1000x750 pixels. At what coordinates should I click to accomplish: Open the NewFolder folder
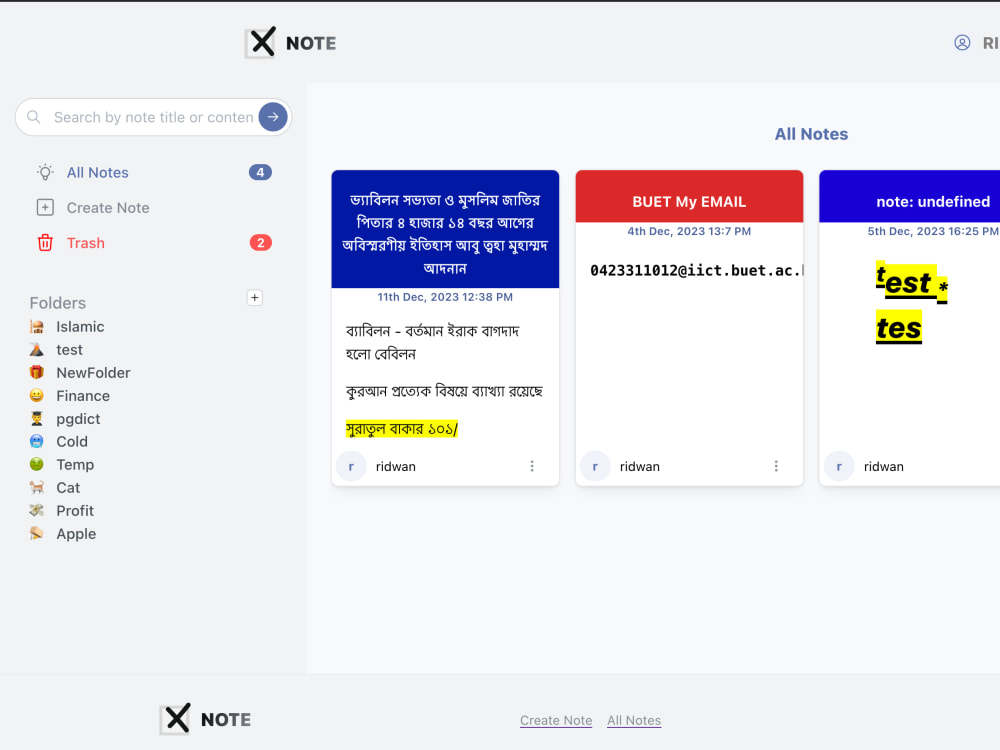click(93, 372)
